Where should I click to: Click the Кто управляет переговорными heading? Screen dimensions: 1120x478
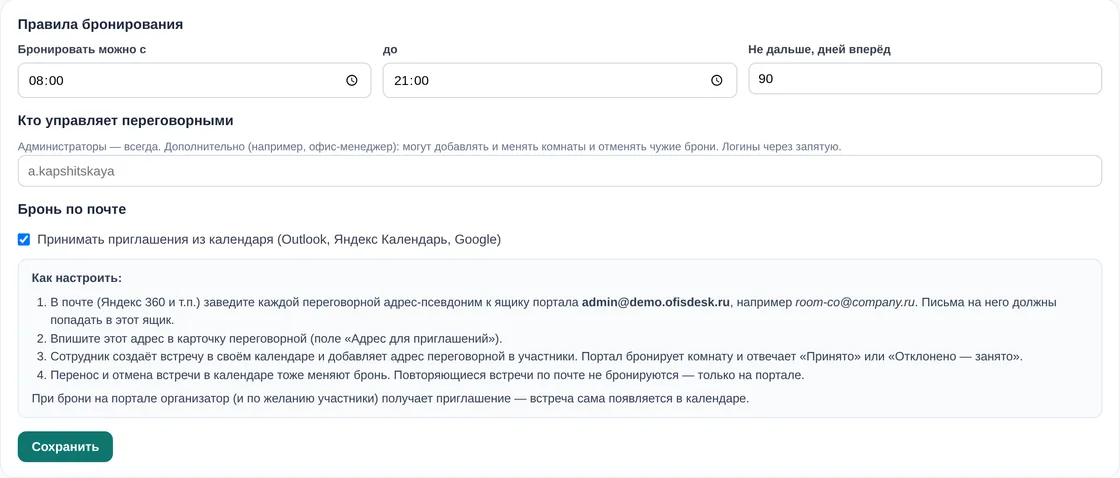(x=126, y=120)
